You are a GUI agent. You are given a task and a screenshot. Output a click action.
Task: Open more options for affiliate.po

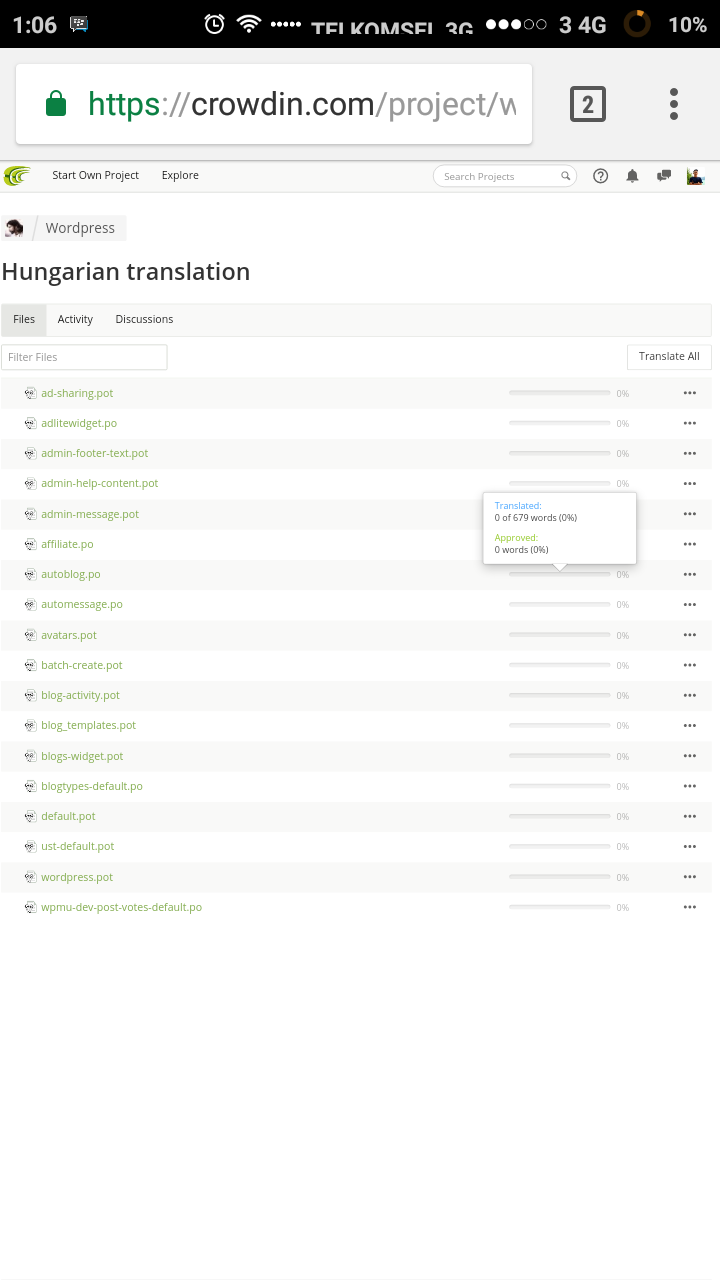click(x=689, y=544)
